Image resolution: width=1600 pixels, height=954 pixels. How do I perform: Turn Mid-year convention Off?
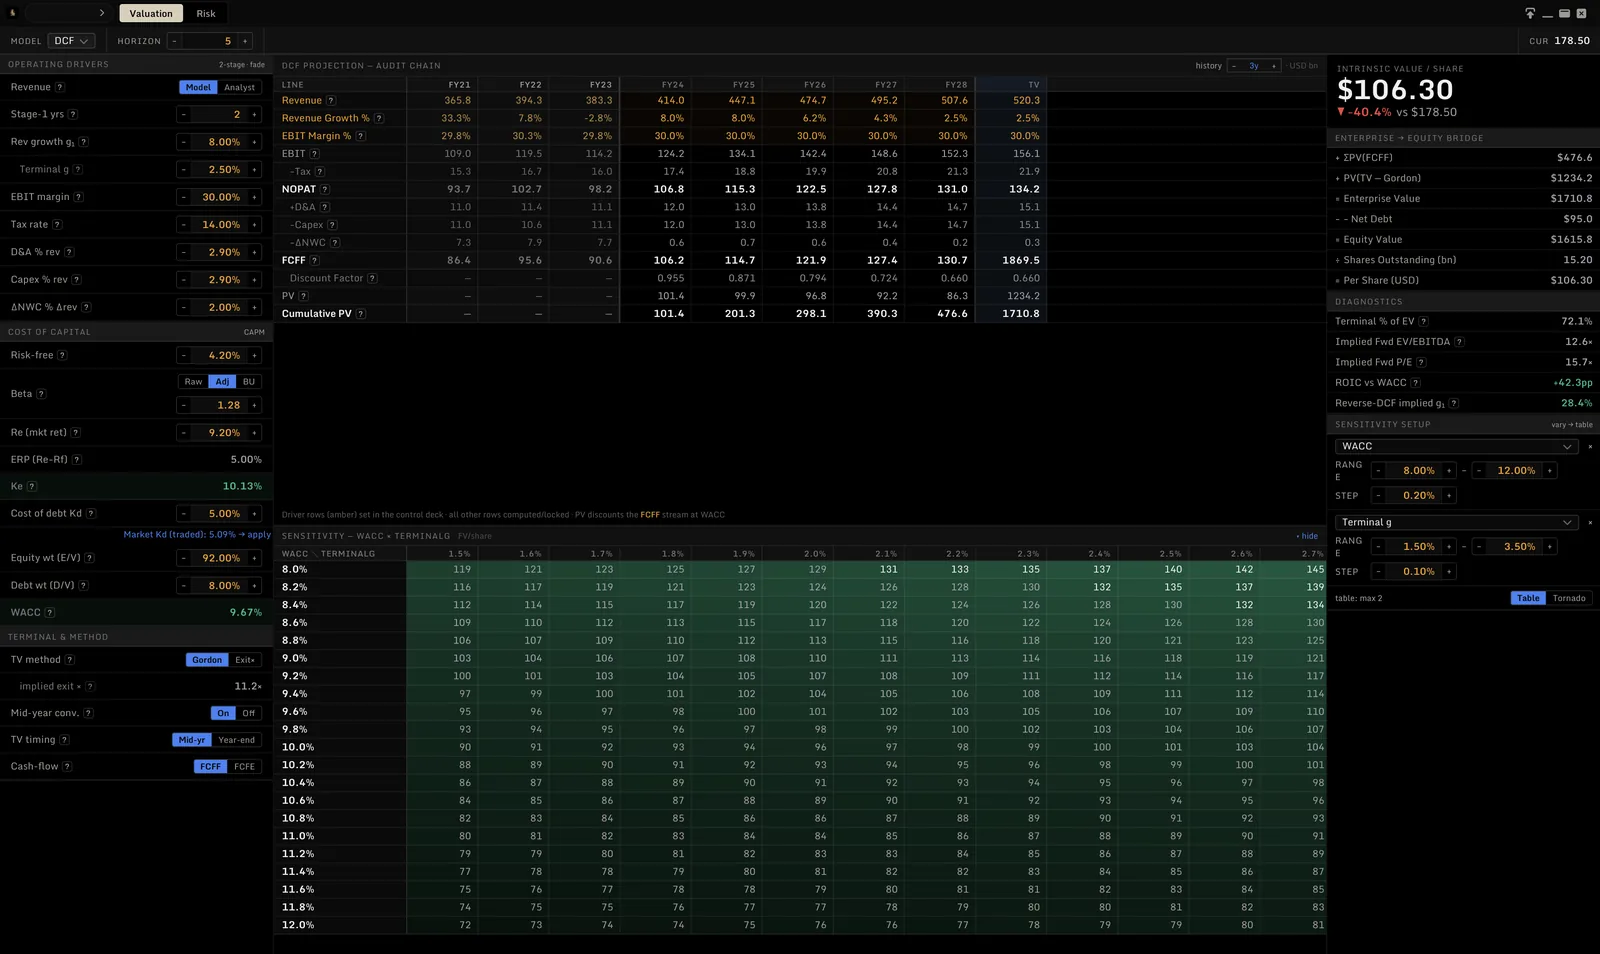click(x=248, y=713)
